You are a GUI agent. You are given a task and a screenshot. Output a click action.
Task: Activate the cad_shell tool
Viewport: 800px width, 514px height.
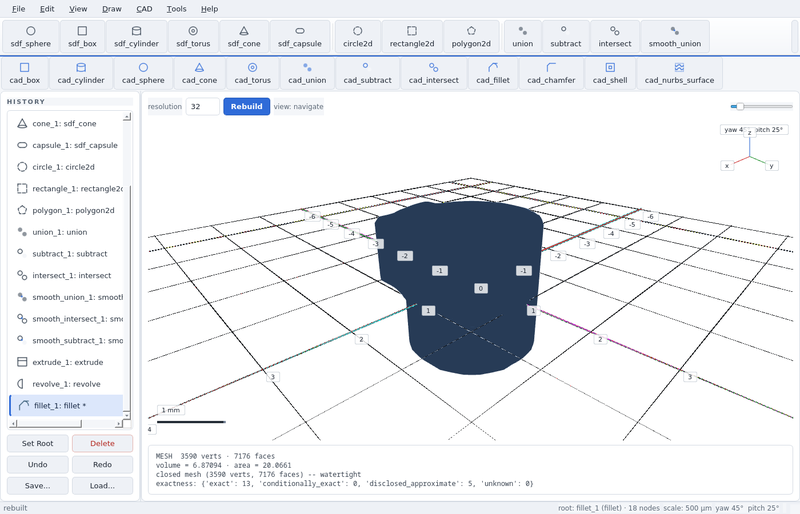(x=610, y=73)
